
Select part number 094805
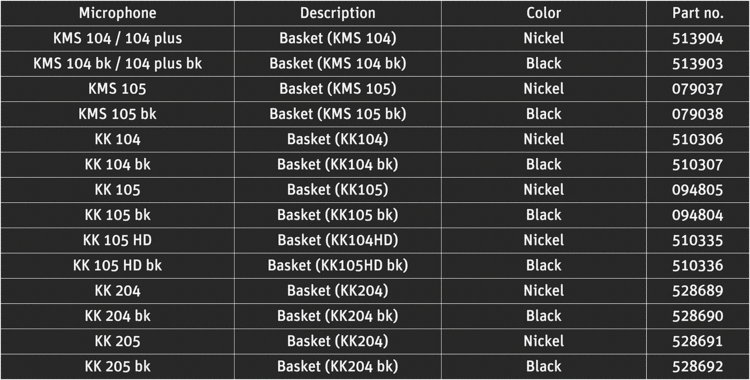tap(698, 190)
